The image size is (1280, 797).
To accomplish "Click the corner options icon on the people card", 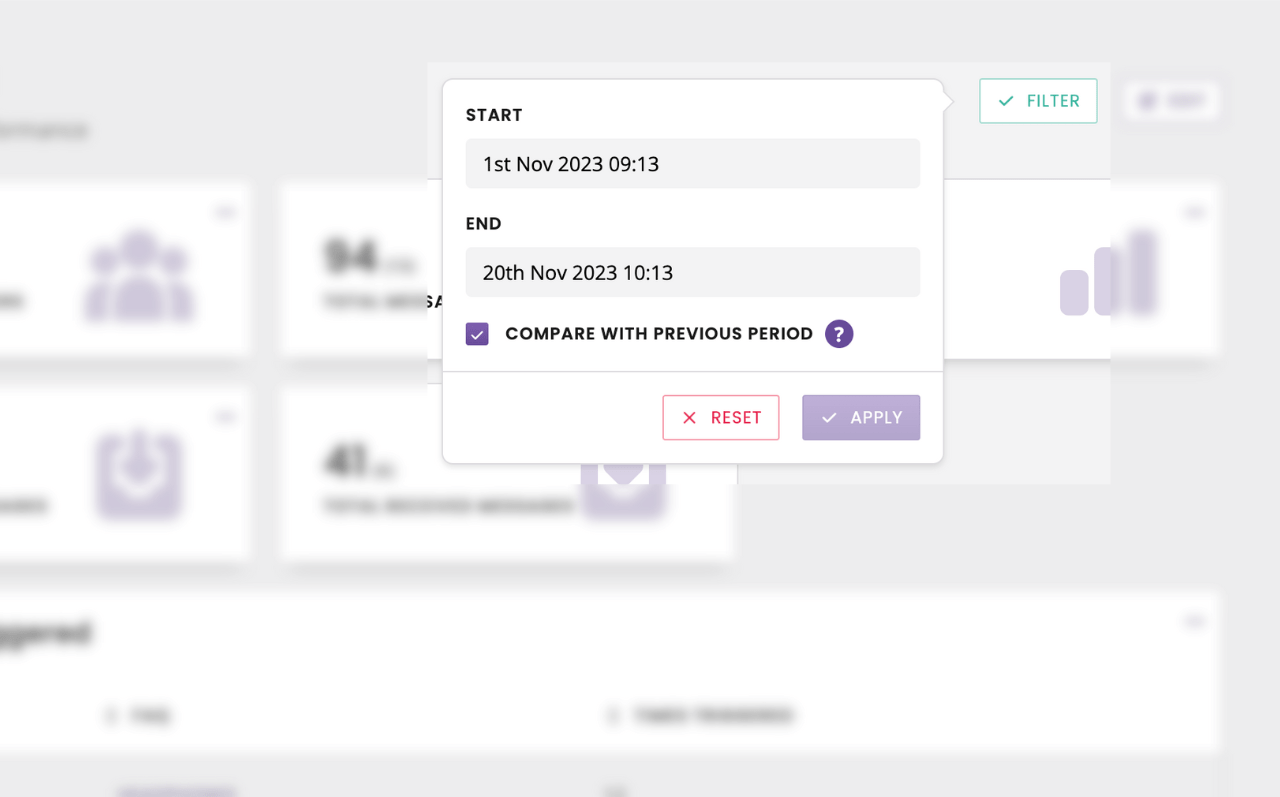I will [226, 211].
